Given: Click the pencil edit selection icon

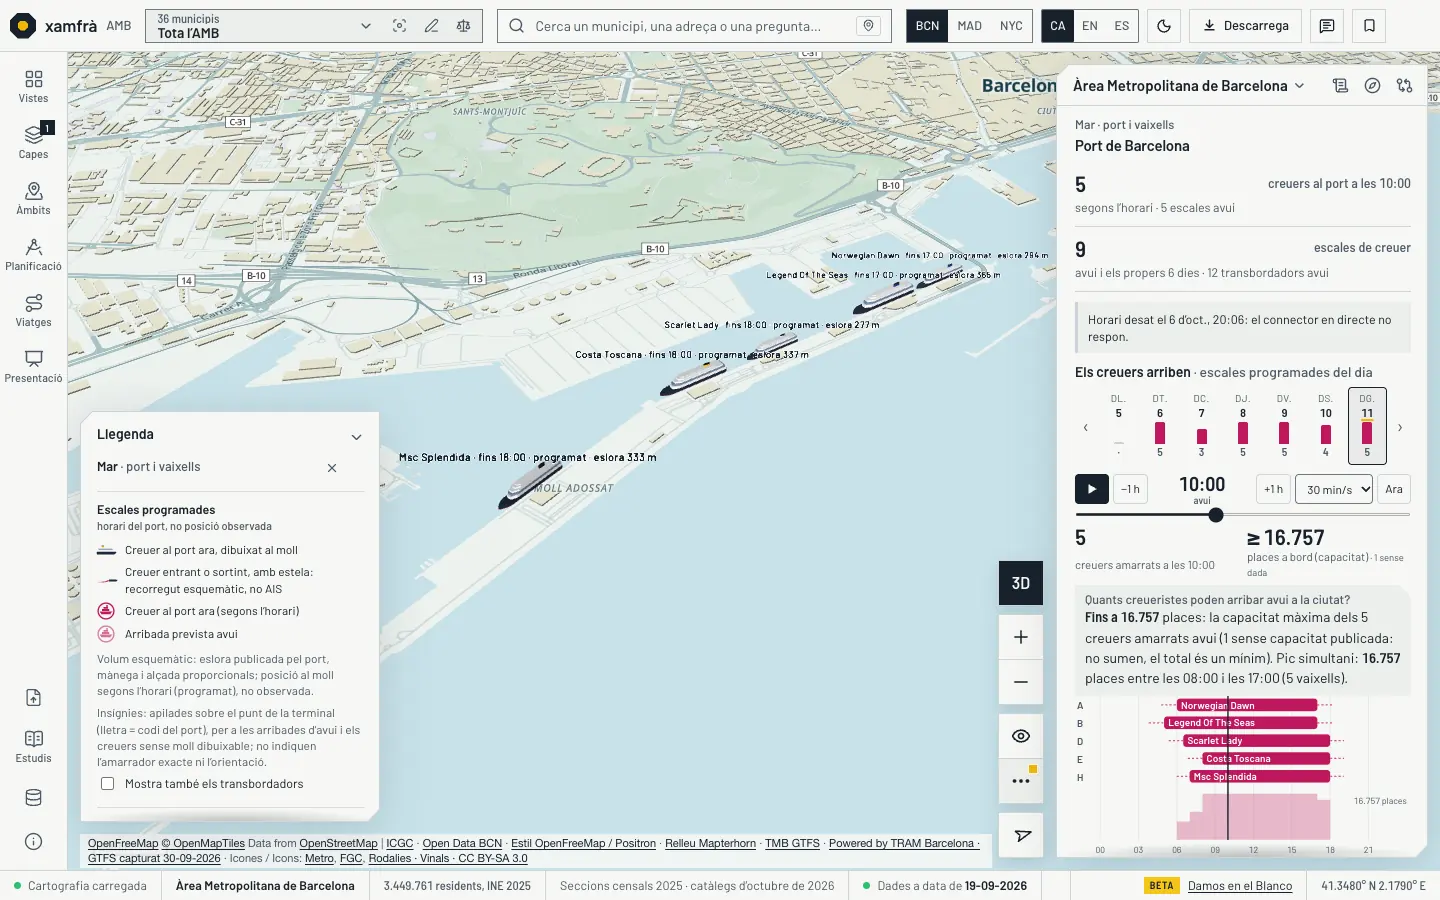Looking at the screenshot, I should pos(431,26).
